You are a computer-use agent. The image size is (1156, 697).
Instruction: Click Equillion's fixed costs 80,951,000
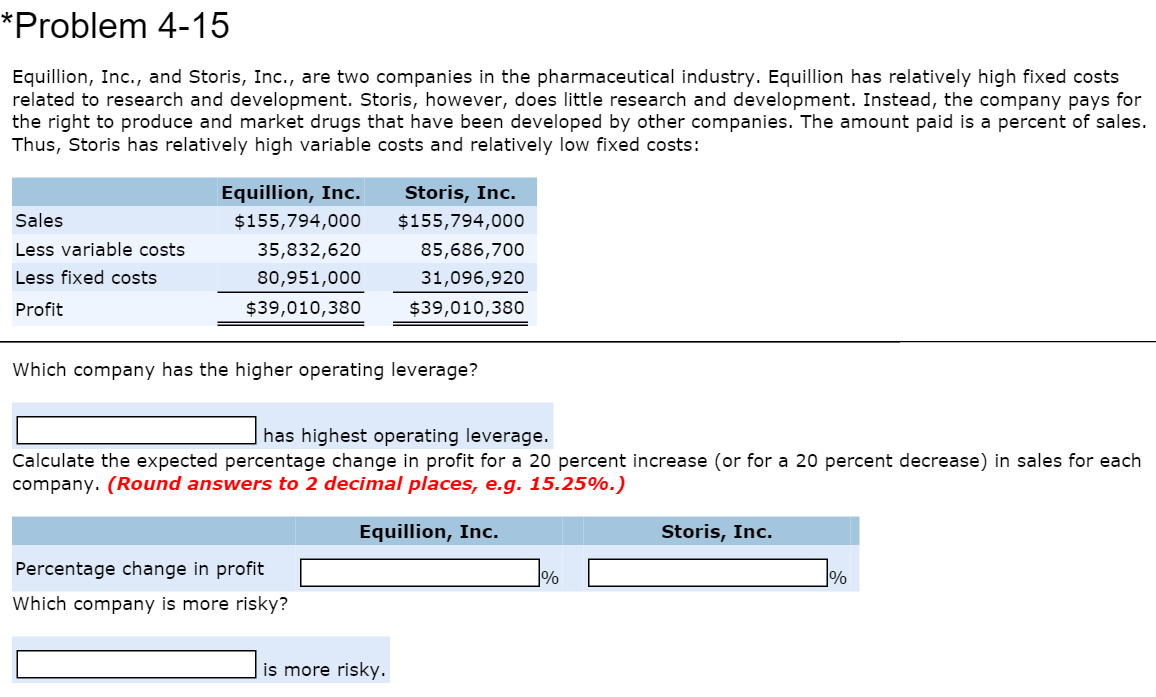pyautogui.click(x=317, y=278)
